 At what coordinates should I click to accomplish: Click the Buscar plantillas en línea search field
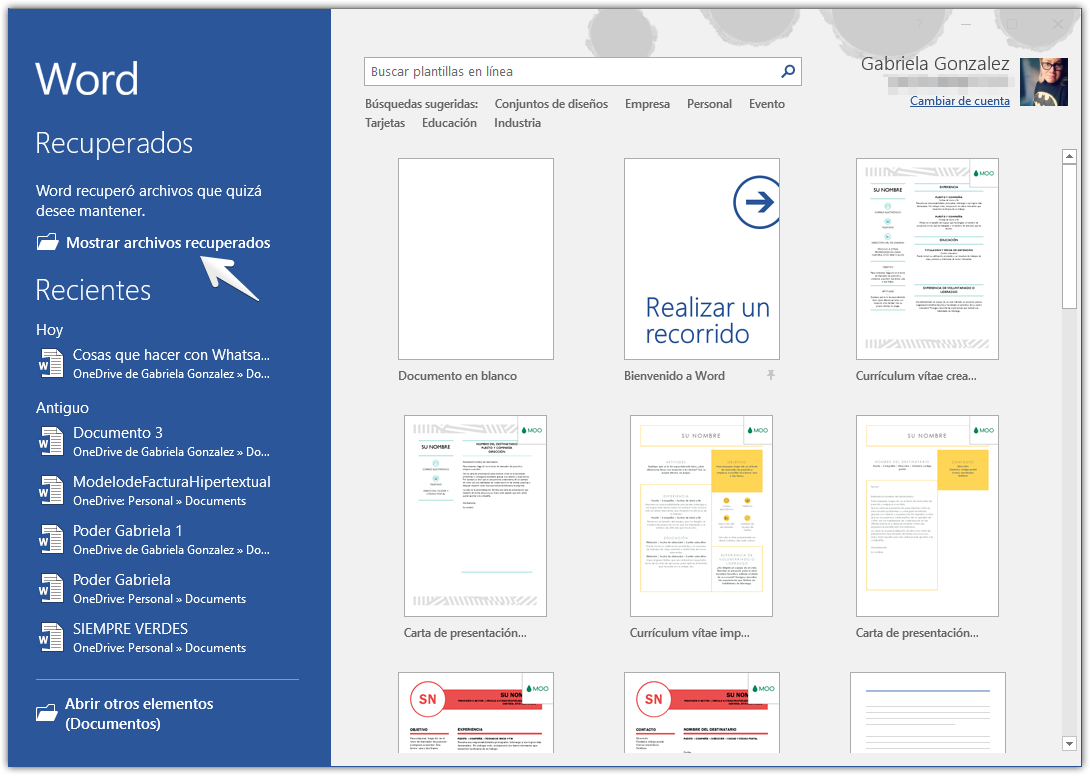560,71
